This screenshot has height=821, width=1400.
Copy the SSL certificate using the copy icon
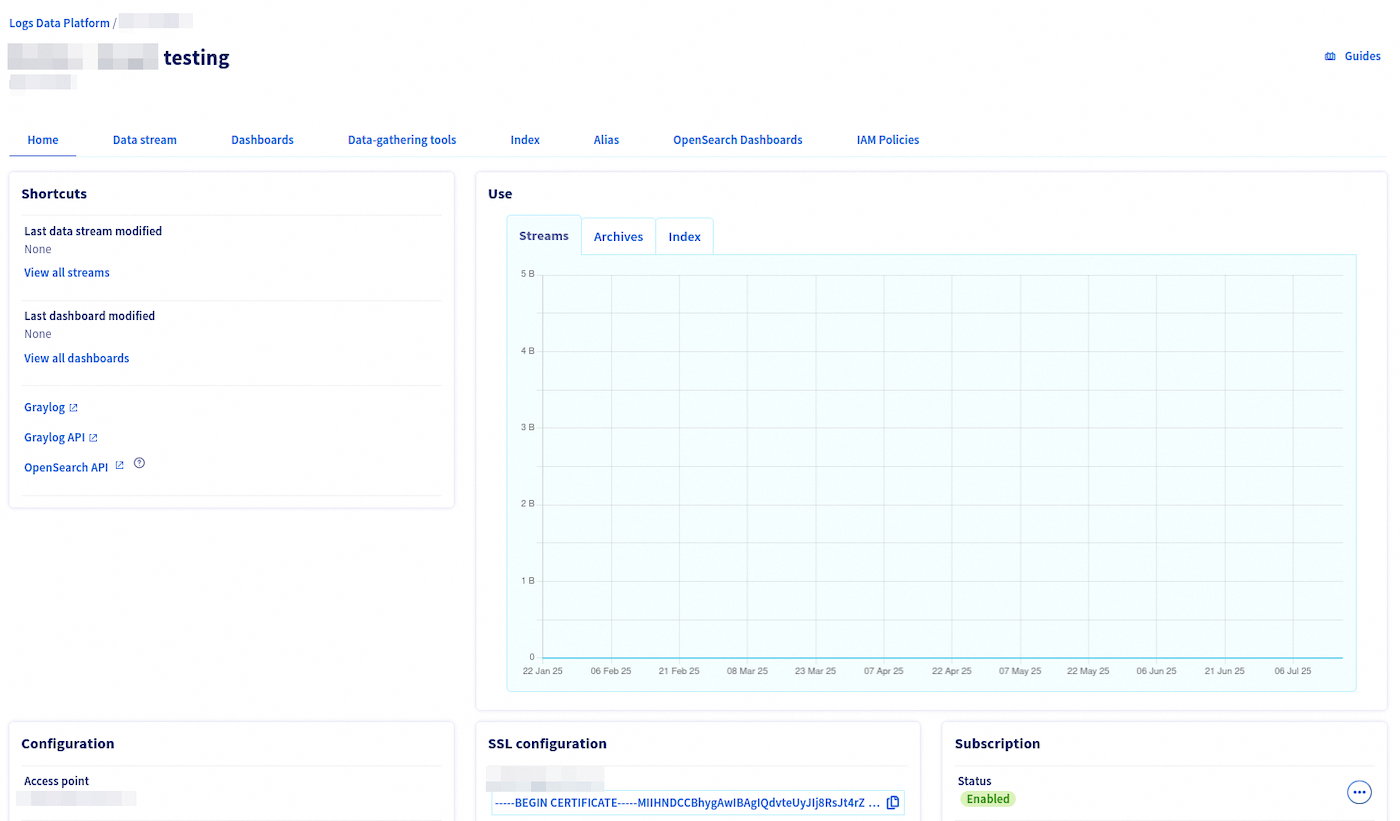[893, 803]
